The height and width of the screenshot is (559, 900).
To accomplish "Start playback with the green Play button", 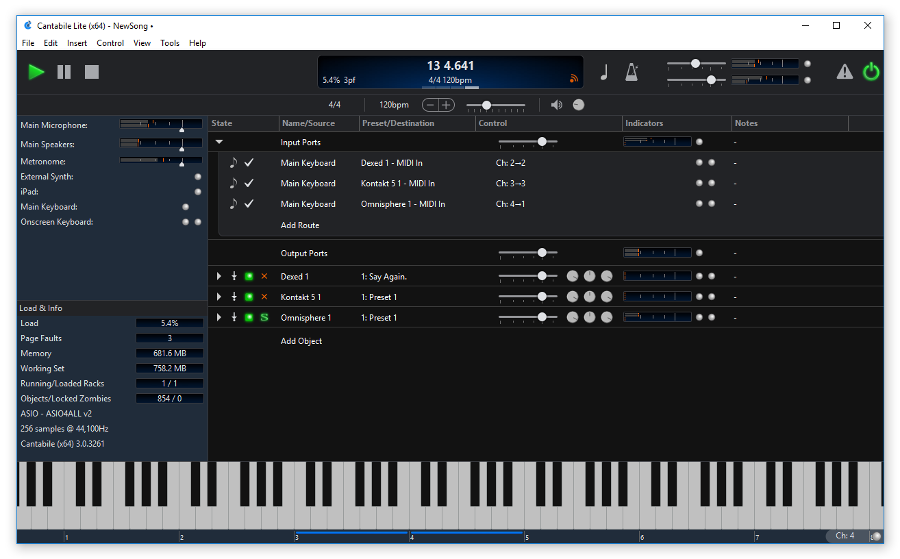I will click(36, 72).
